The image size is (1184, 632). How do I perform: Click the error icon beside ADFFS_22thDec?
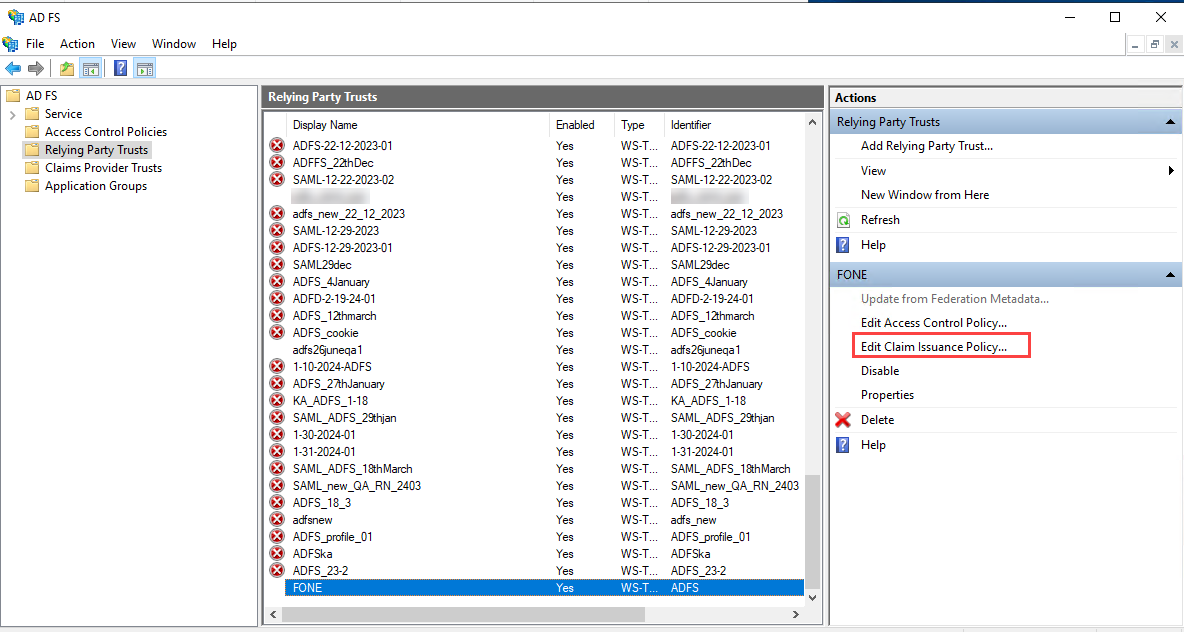tap(277, 162)
